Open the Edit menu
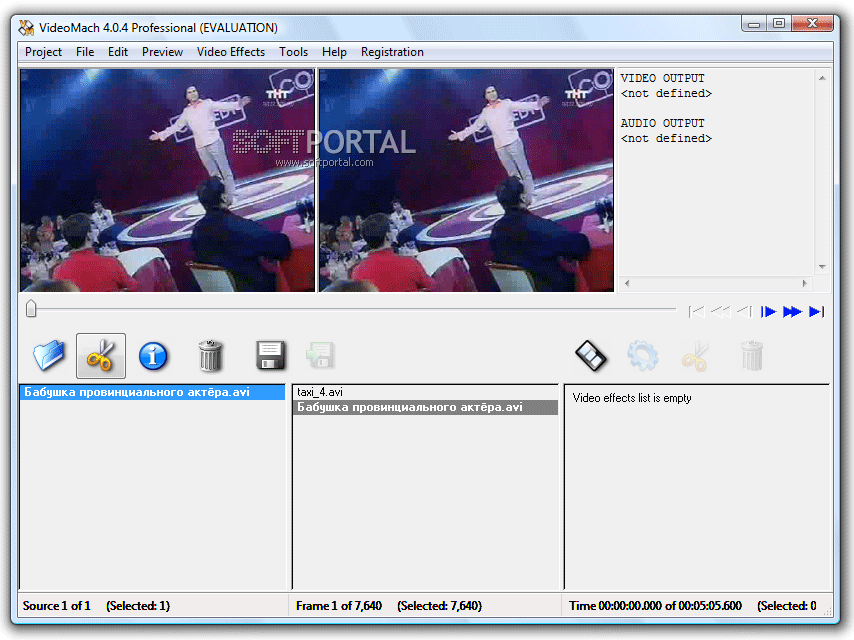854x640 pixels. click(118, 52)
